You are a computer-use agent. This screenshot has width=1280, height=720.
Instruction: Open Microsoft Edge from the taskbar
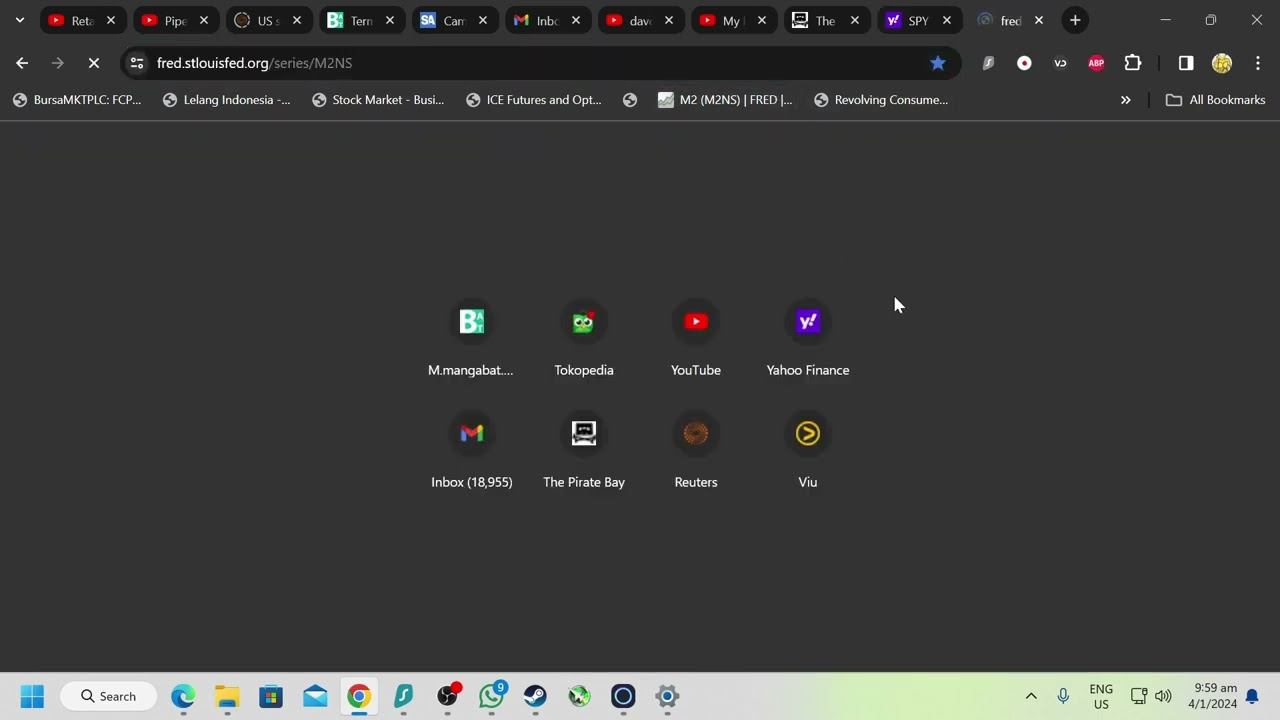(x=183, y=696)
